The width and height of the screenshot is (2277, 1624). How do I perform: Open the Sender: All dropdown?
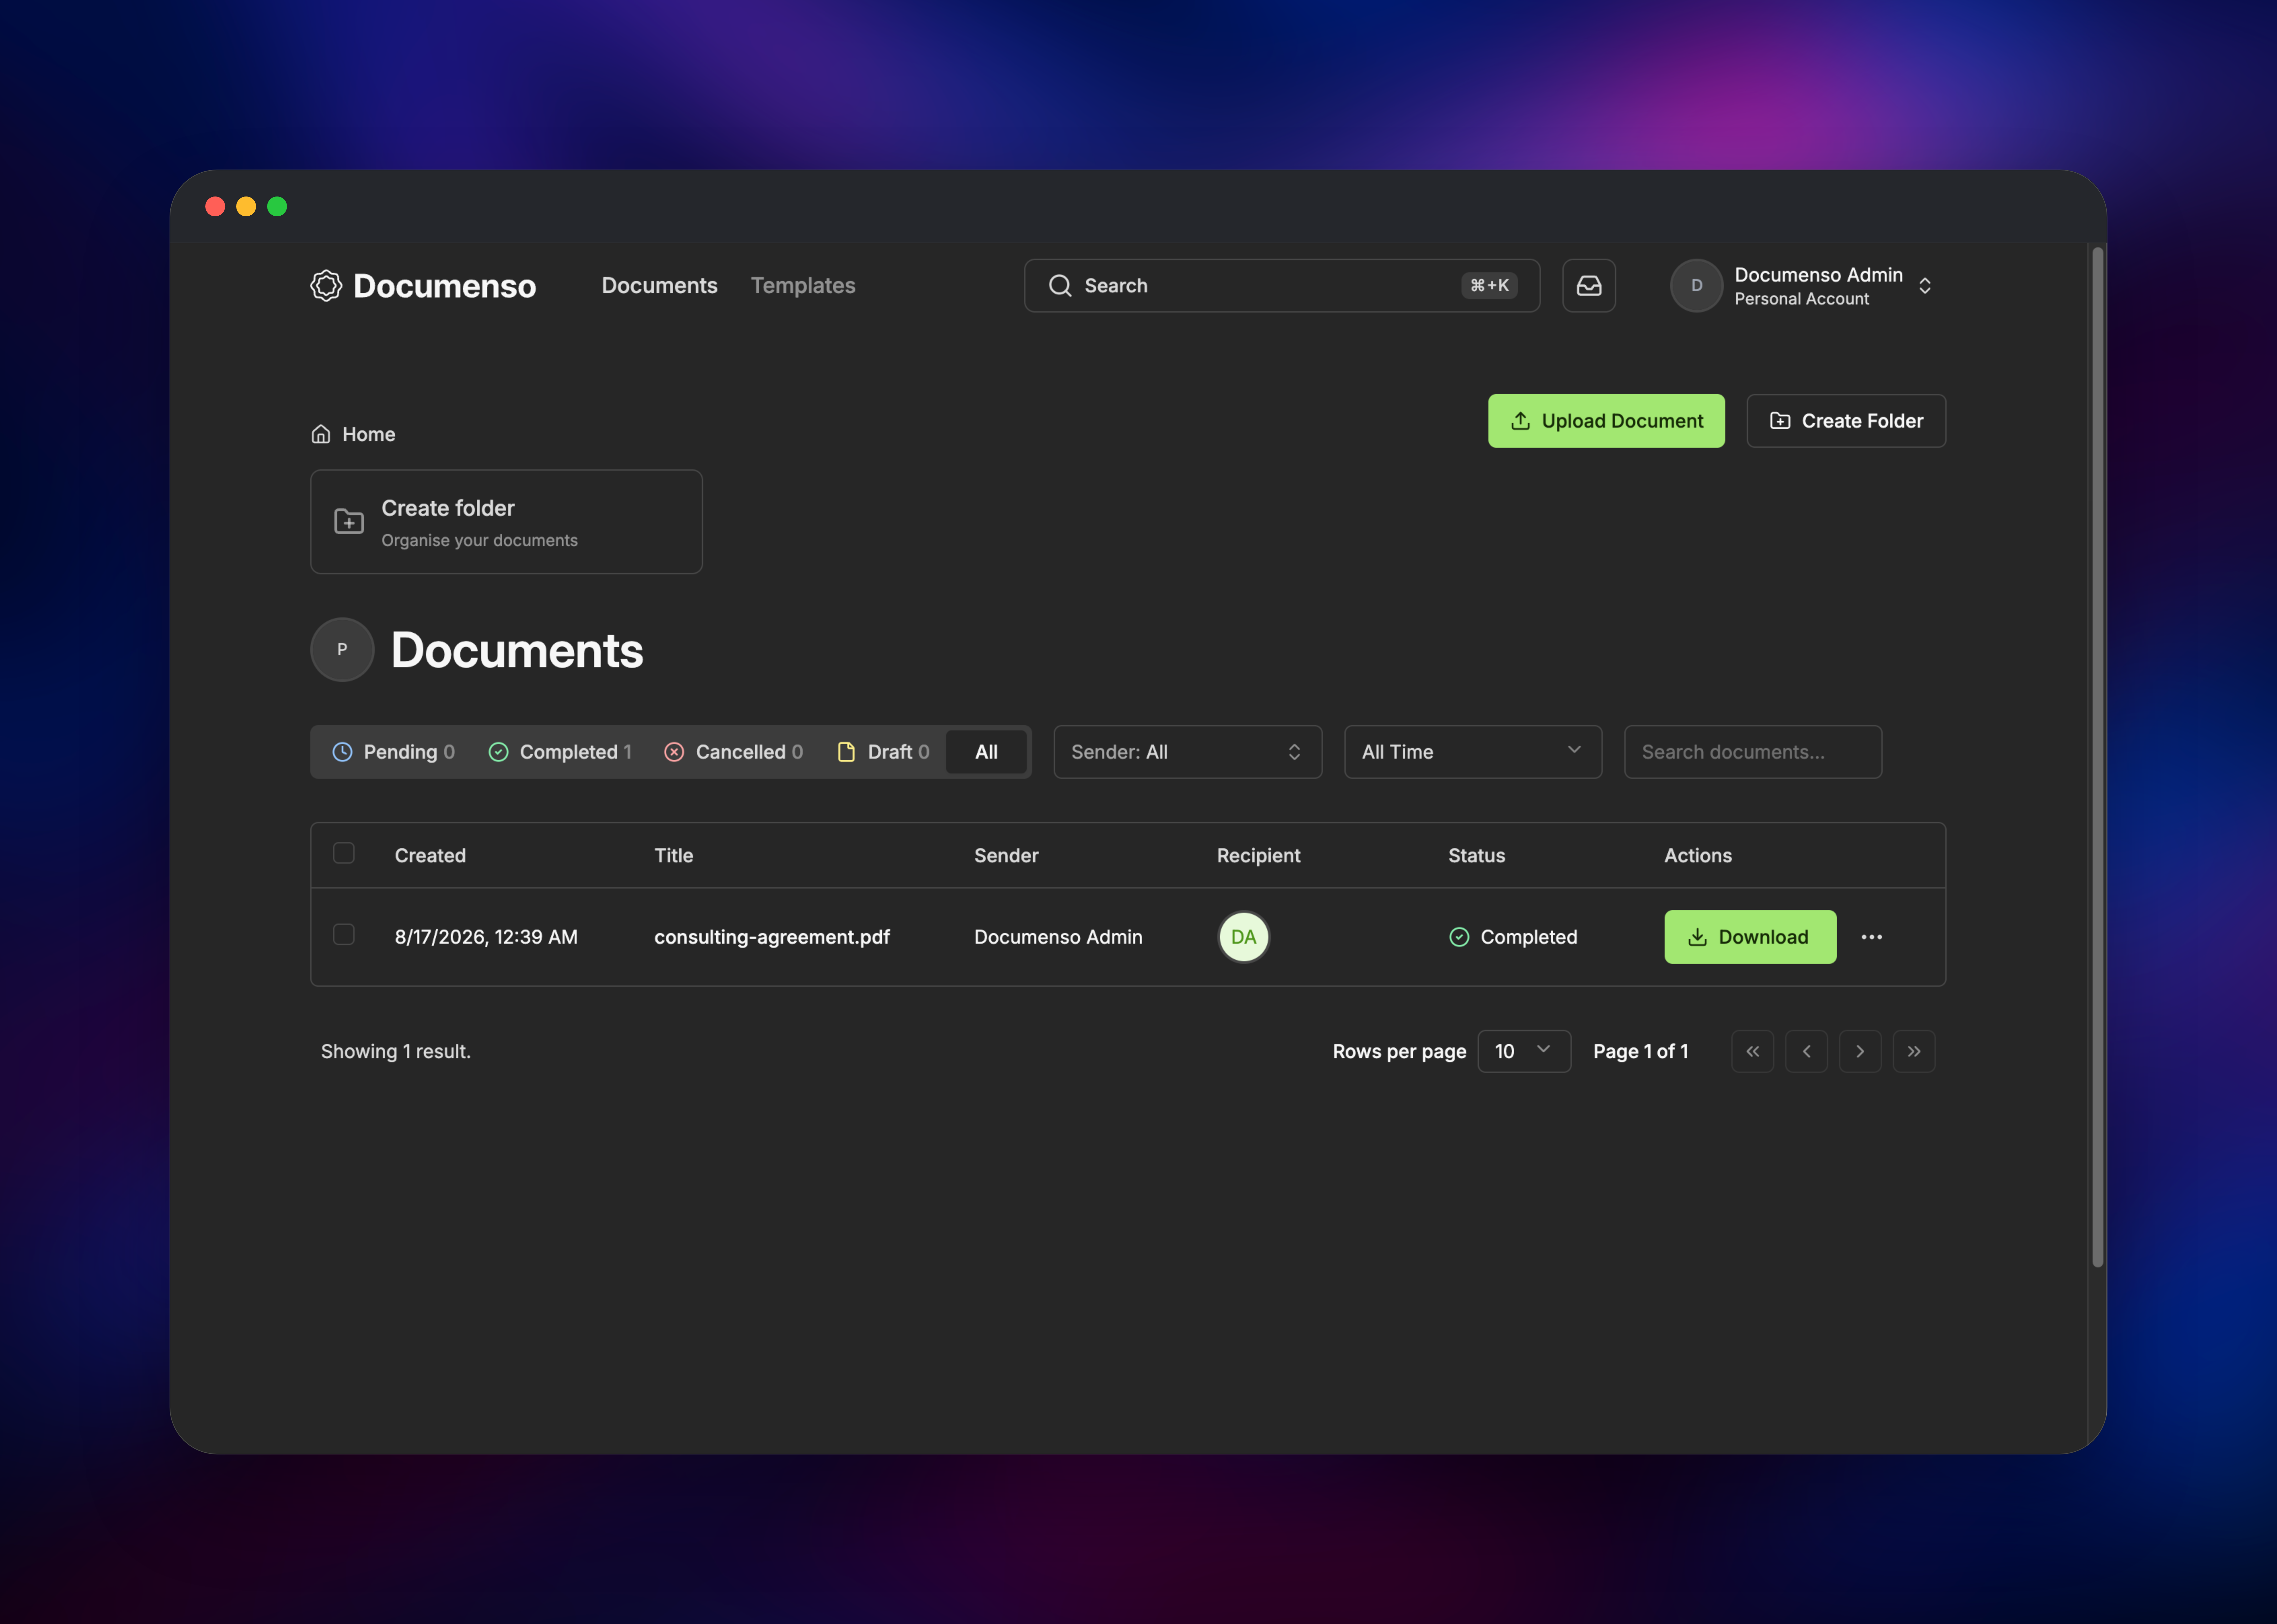(x=1188, y=752)
